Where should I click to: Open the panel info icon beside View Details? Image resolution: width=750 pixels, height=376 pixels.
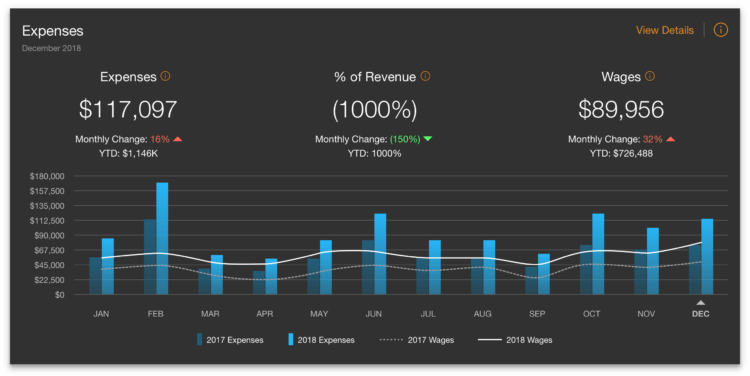[x=720, y=30]
